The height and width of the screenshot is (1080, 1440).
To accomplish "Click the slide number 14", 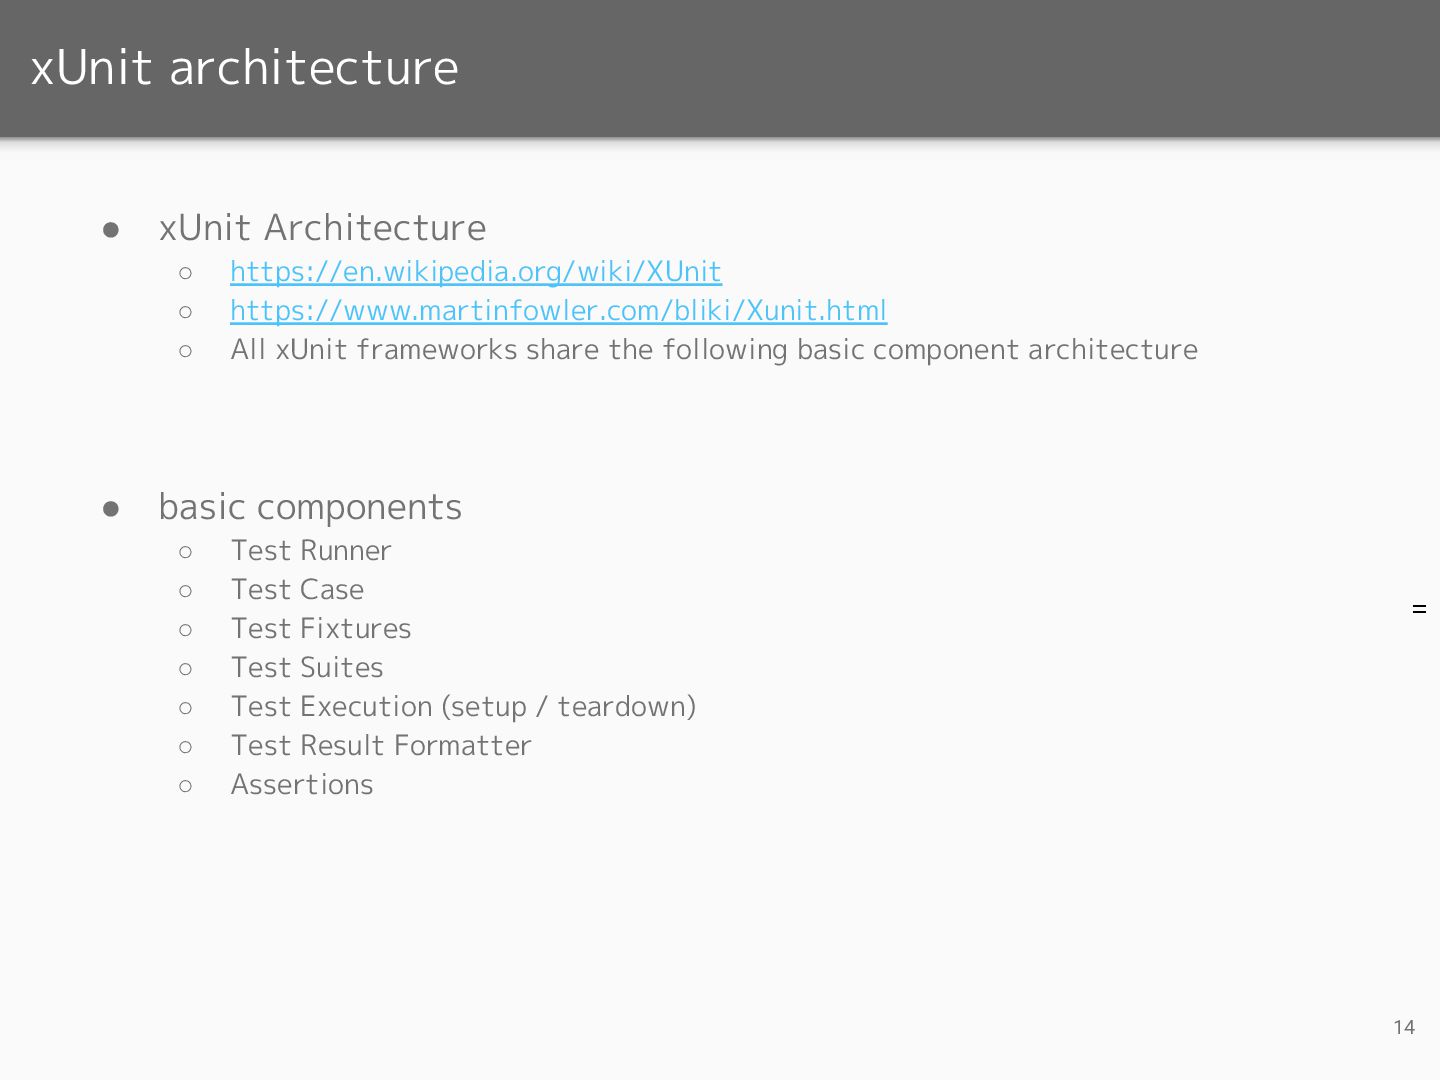I will 1404,1027.
